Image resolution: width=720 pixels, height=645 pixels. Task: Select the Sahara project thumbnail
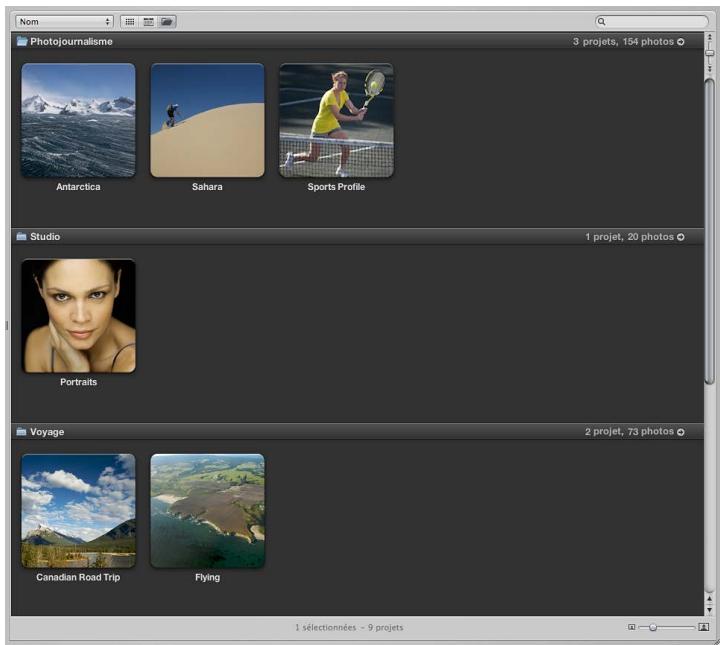[x=208, y=120]
